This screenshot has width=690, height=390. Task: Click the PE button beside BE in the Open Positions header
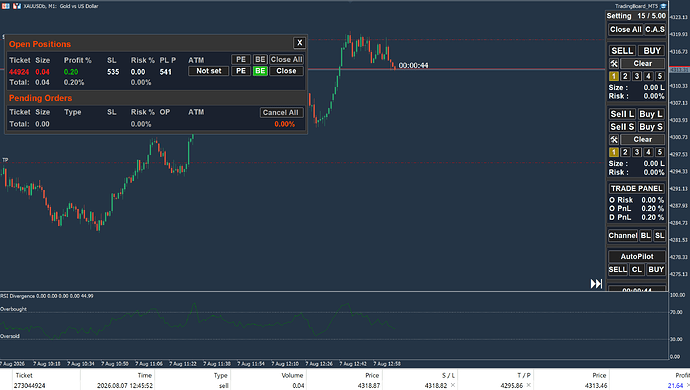pos(241,59)
